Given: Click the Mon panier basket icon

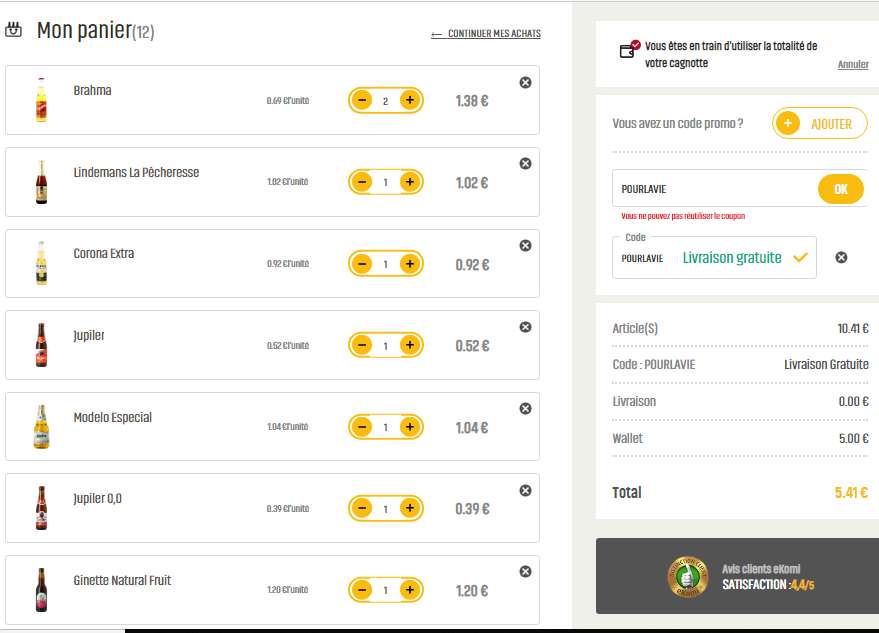Looking at the screenshot, I should [x=14, y=30].
